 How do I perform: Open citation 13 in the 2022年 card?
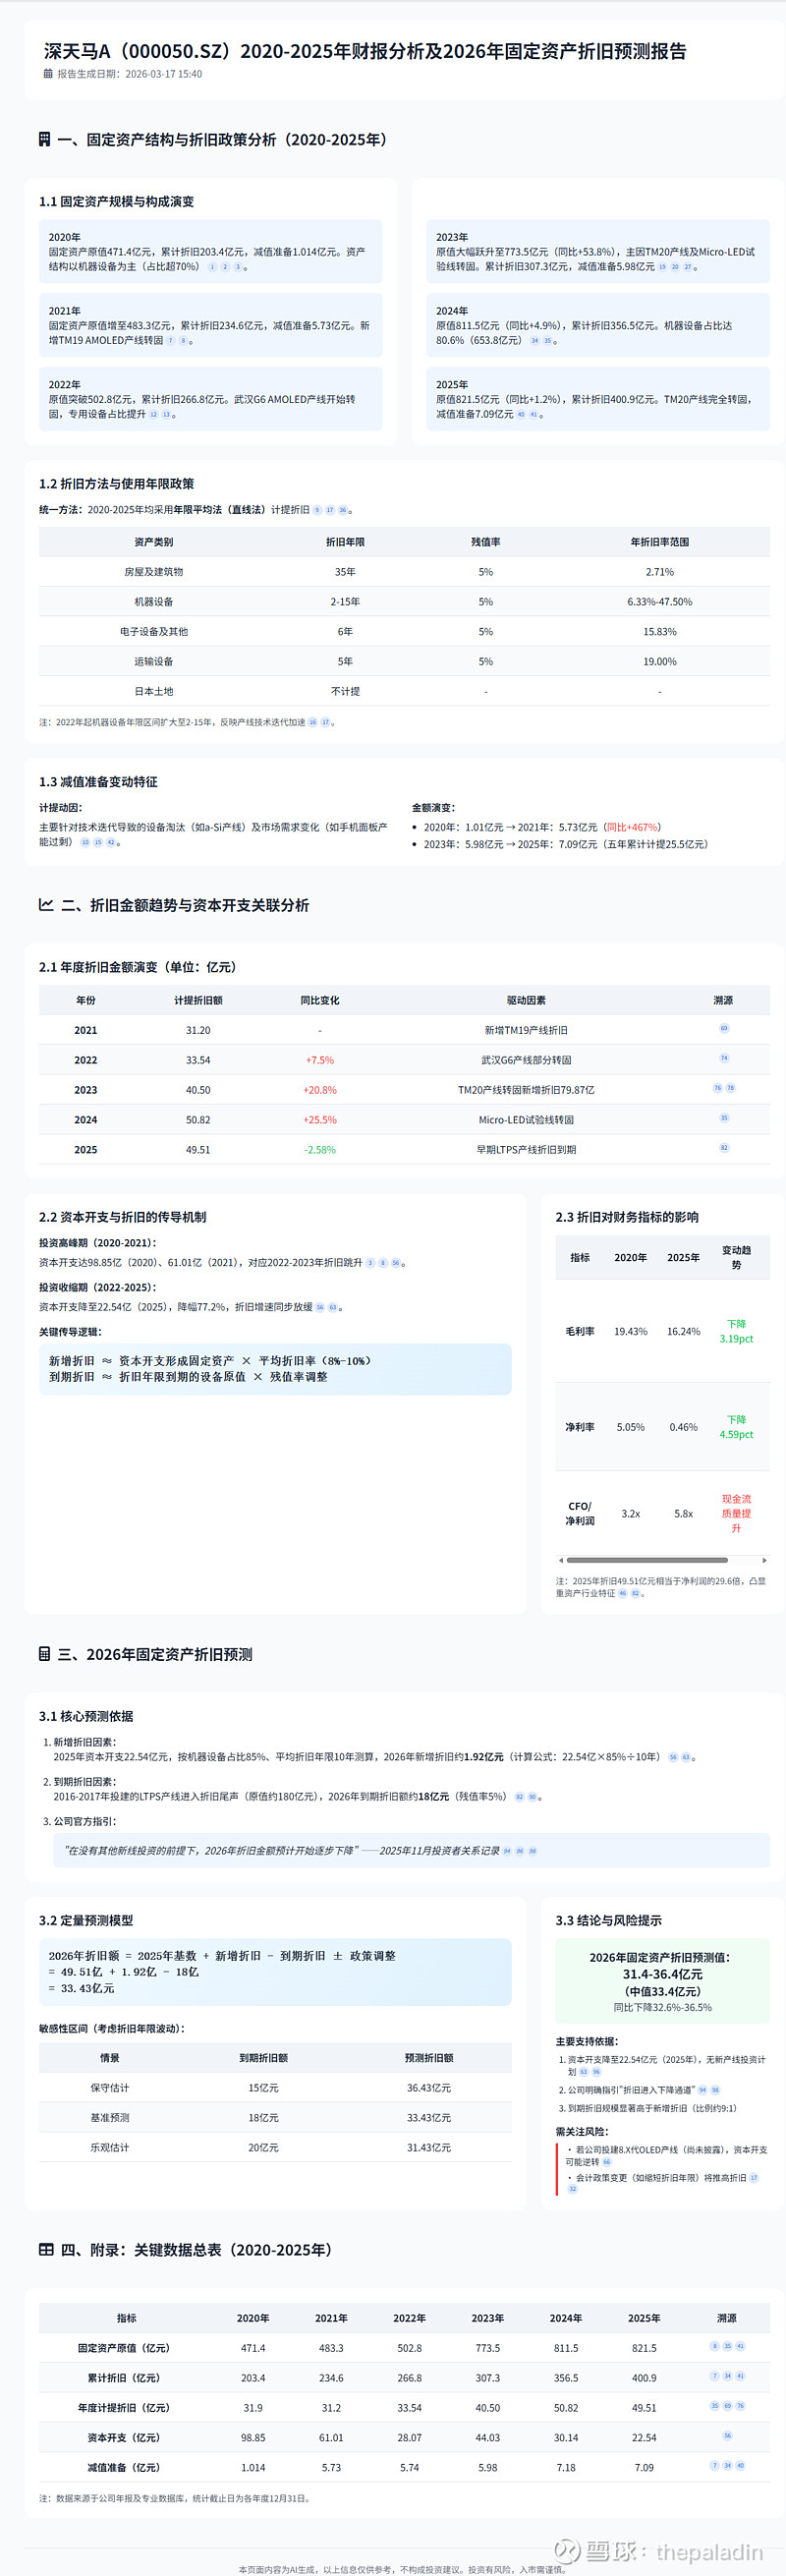coord(166,415)
